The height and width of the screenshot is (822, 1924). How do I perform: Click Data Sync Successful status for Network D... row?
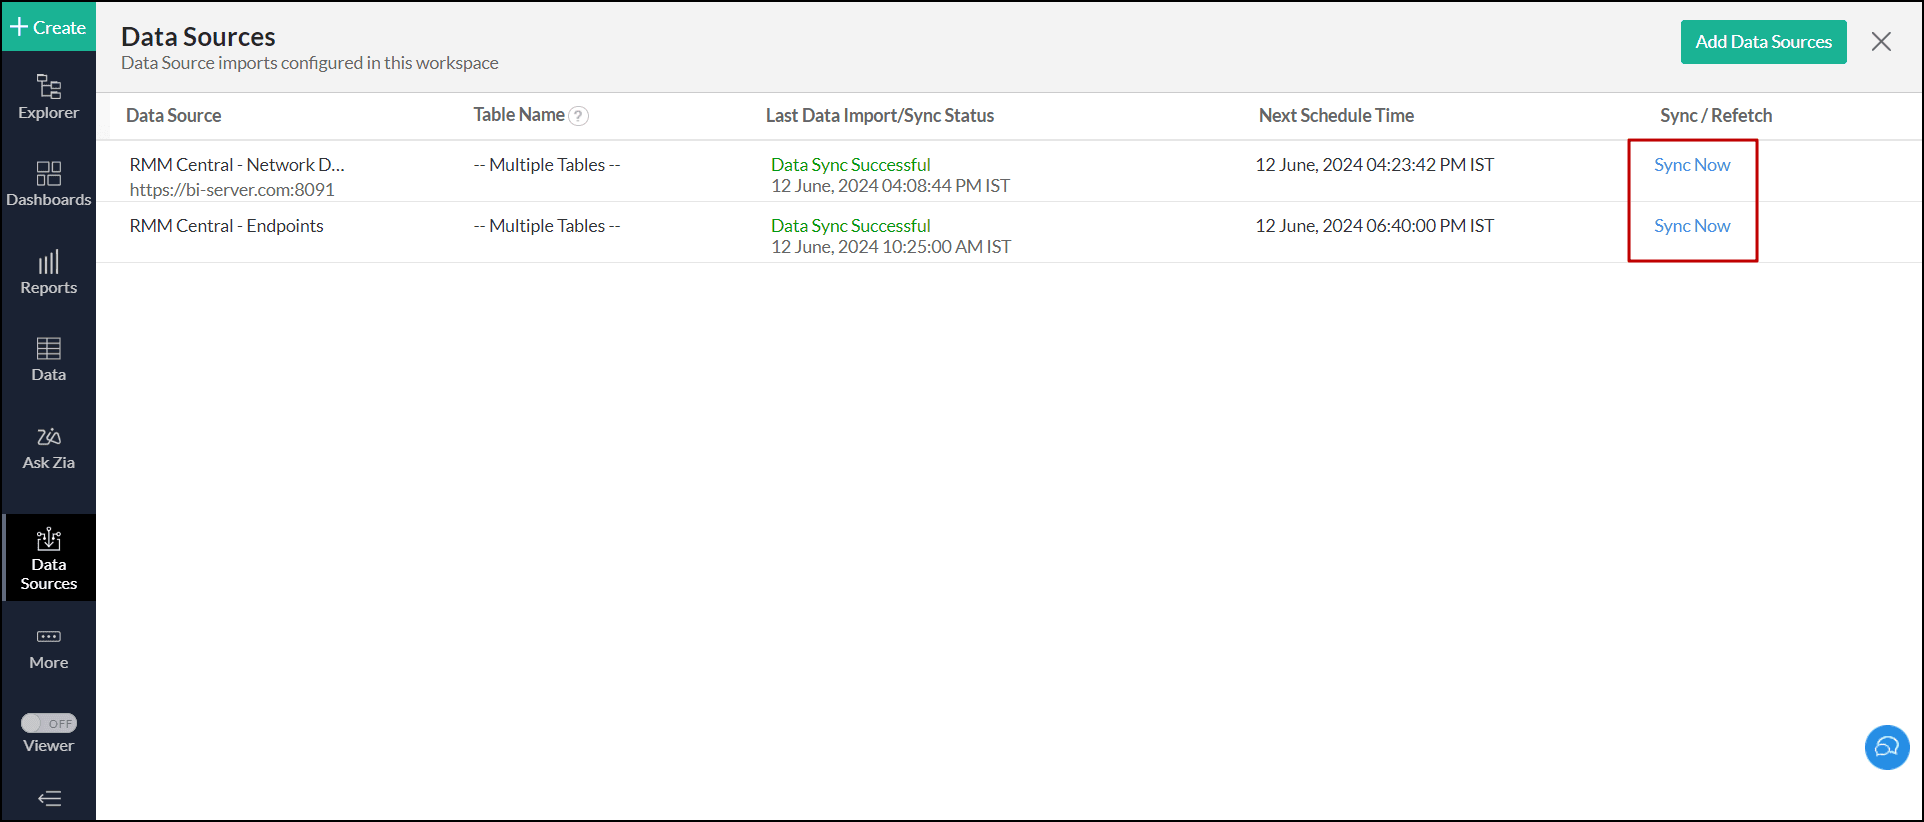[851, 165]
